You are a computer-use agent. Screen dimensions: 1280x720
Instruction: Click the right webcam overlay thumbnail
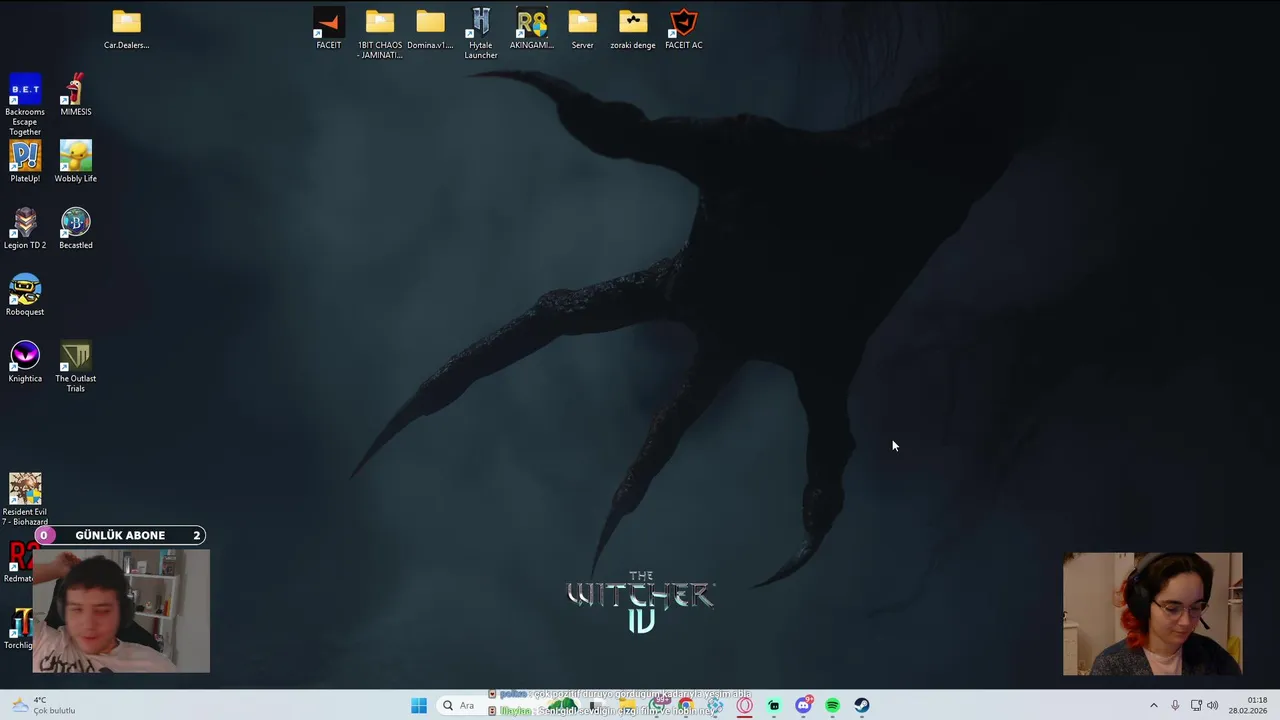click(x=1152, y=614)
